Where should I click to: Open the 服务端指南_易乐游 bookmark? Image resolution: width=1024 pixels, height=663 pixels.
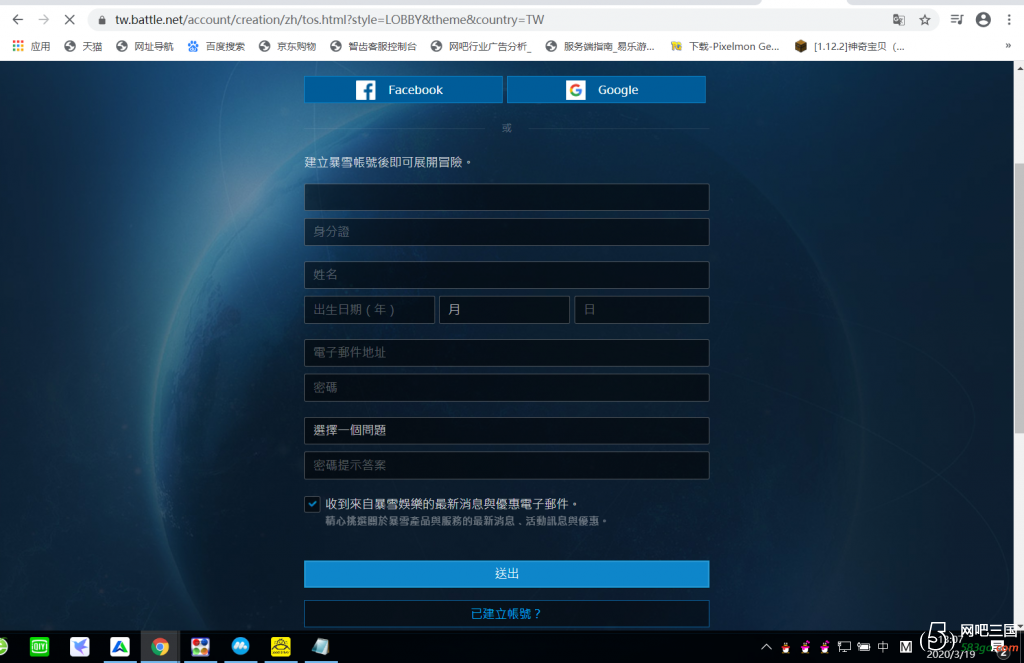pos(600,46)
